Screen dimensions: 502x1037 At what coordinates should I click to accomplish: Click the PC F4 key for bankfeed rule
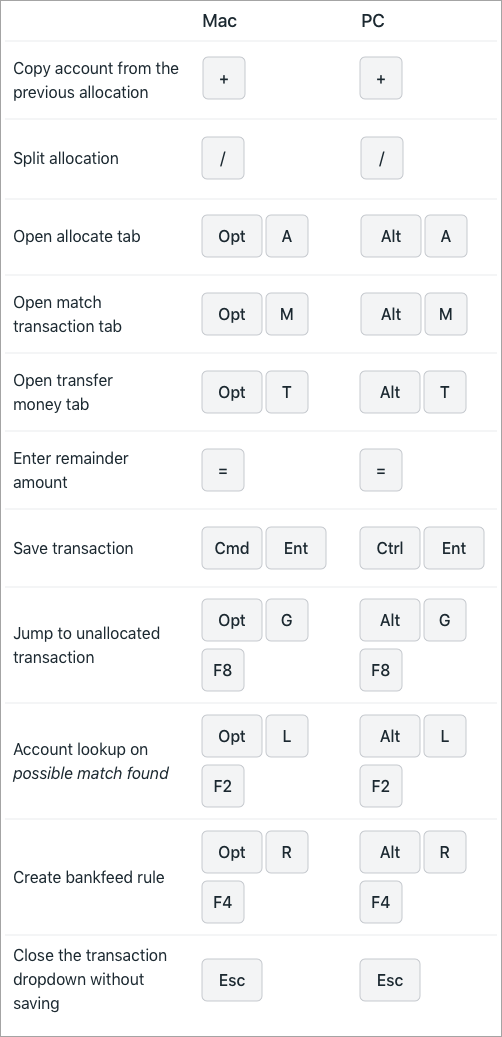point(381,902)
